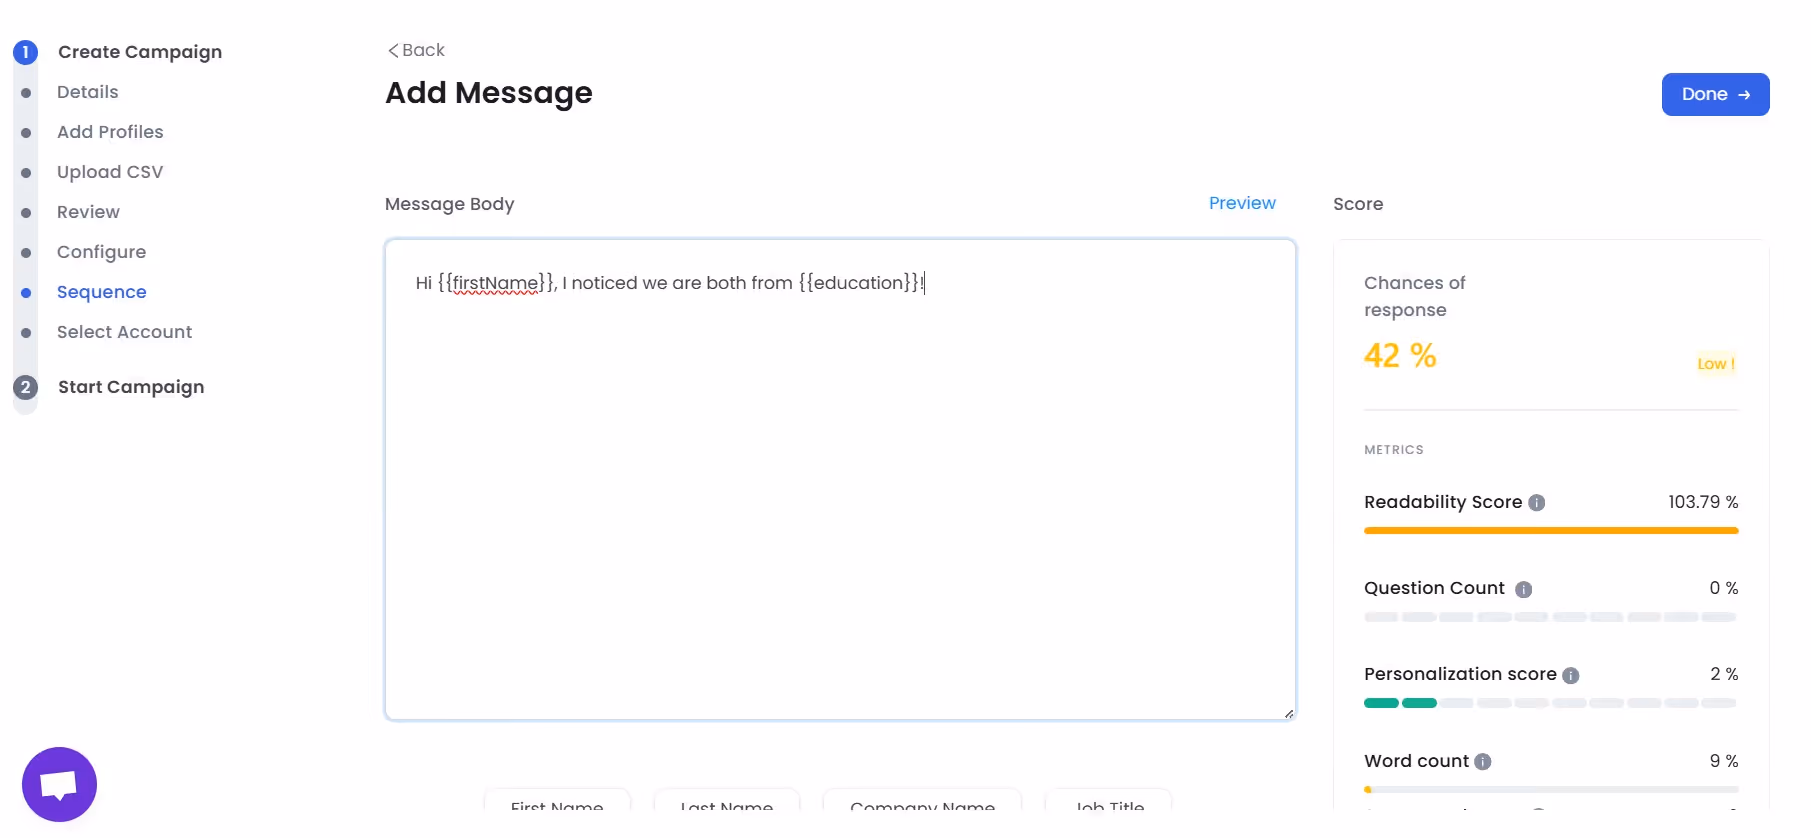1811x838 pixels.
Task: Select the Start Campaign heading
Action: click(x=131, y=387)
